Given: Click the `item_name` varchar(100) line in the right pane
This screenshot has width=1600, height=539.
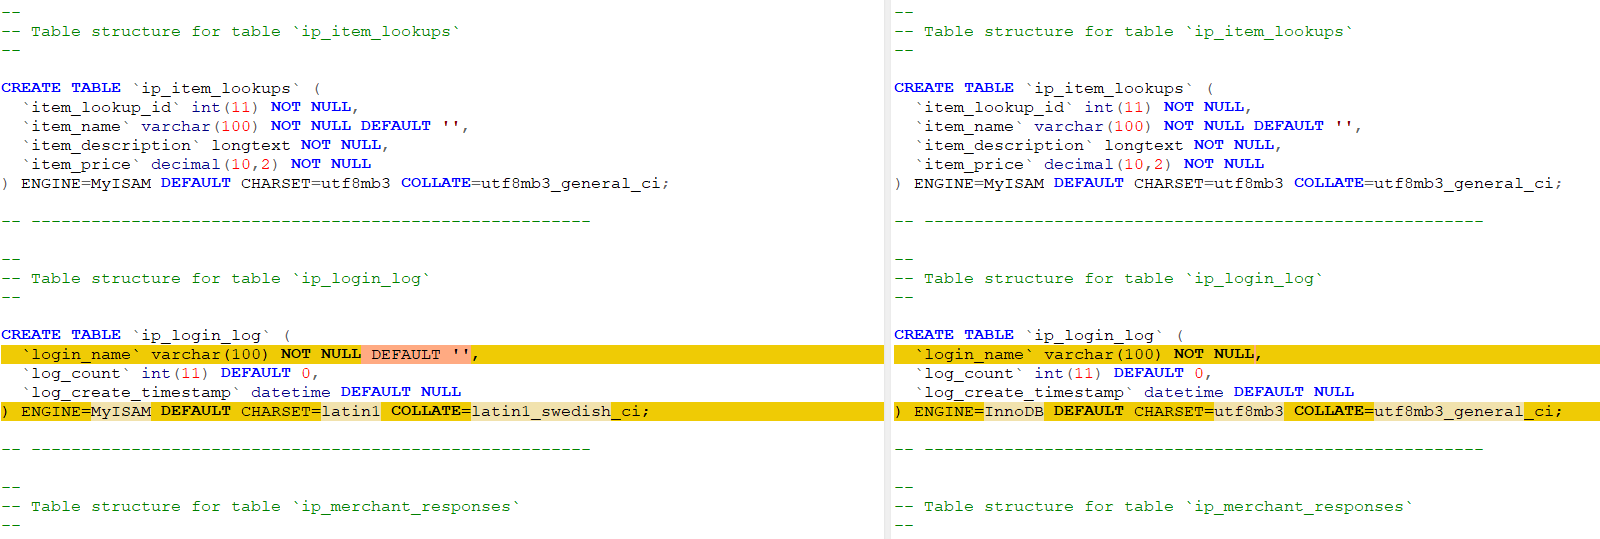Looking at the screenshot, I should [1139, 126].
